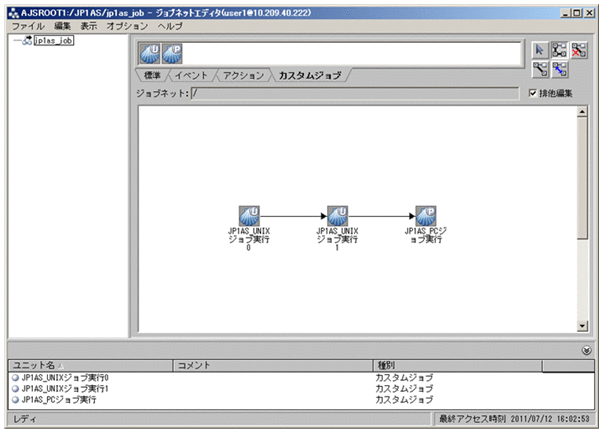Open the ファイル menu
This screenshot has height=433, width=603.
pyautogui.click(x=28, y=26)
